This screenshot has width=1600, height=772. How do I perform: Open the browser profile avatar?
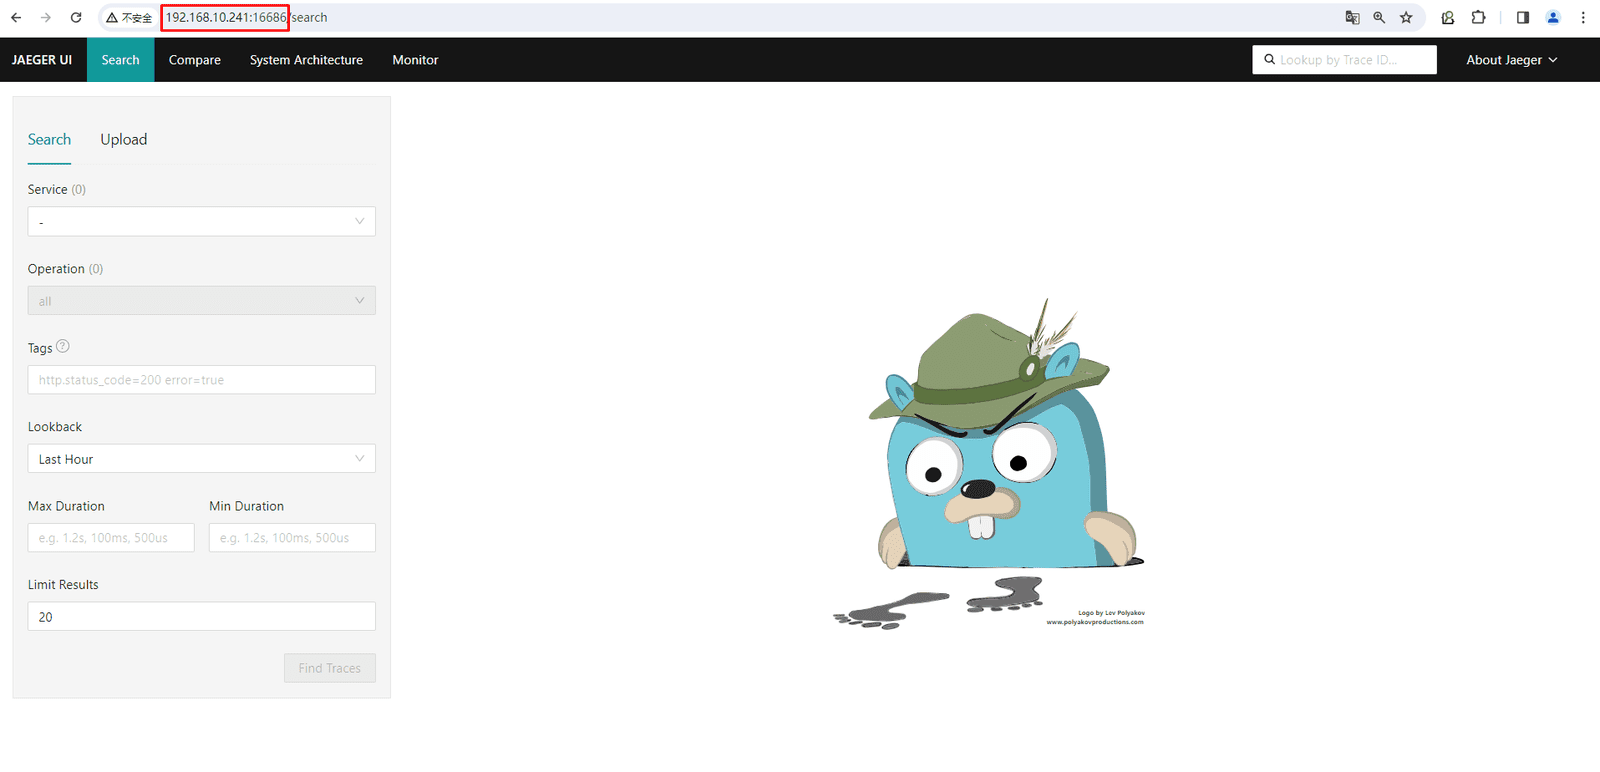point(1553,17)
